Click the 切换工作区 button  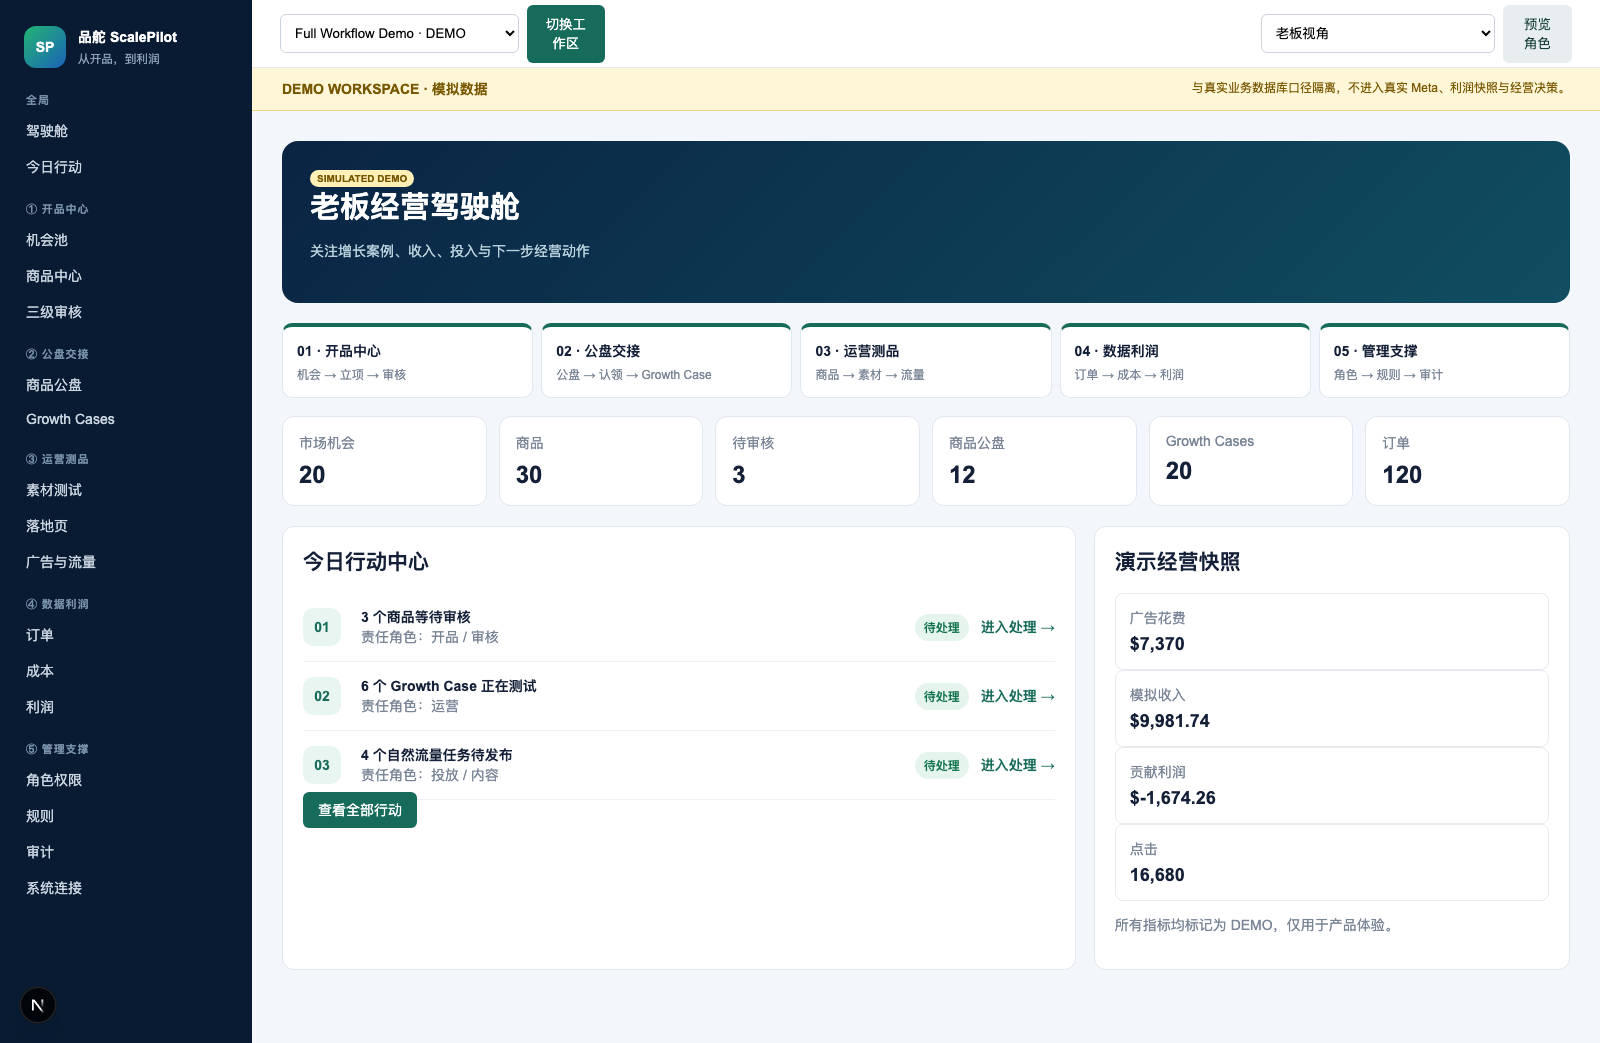566,34
